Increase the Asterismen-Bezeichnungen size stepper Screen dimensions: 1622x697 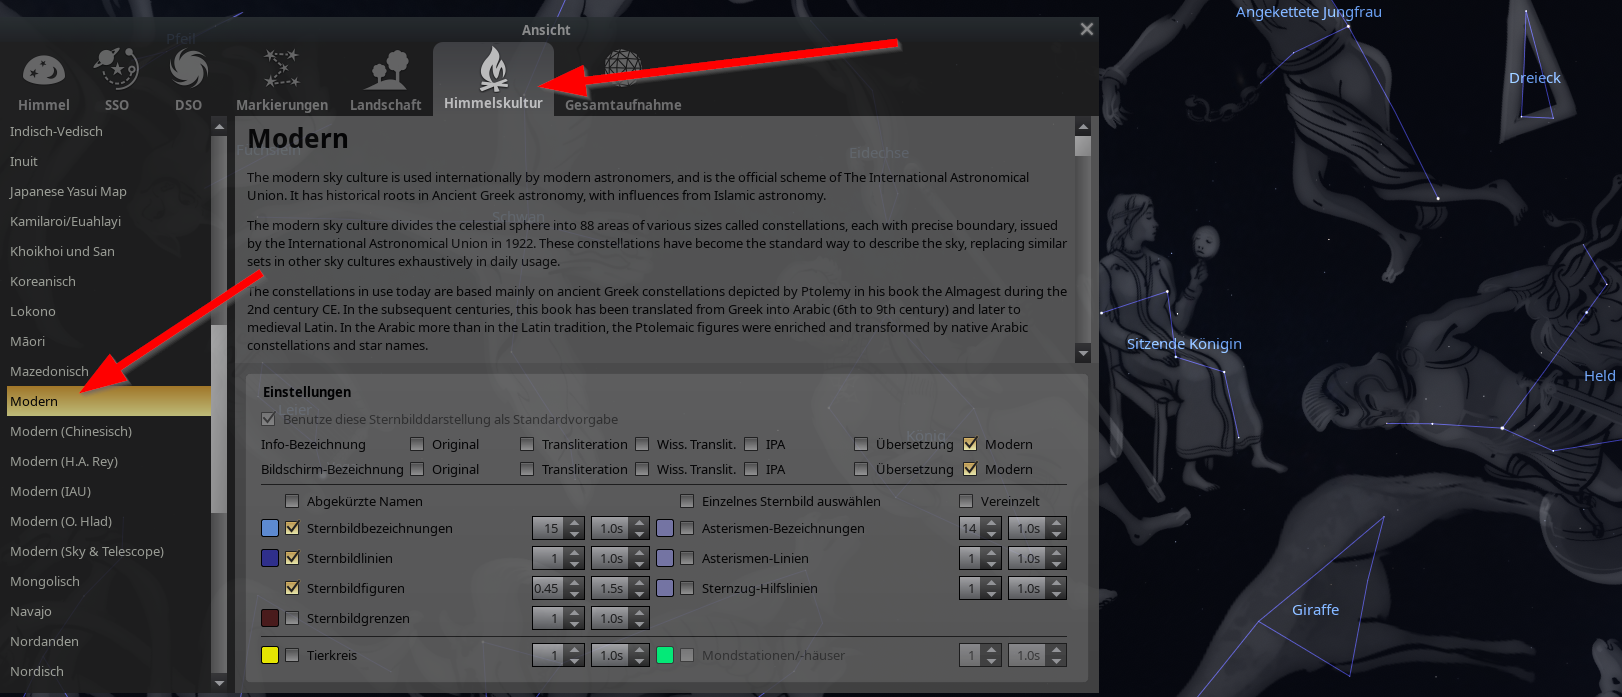click(x=991, y=523)
